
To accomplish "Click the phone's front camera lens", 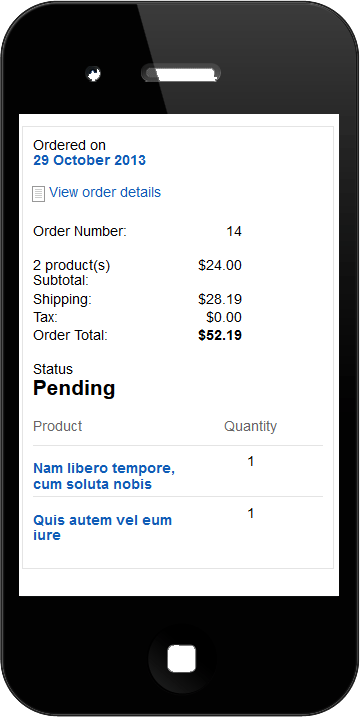I will coord(94,74).
